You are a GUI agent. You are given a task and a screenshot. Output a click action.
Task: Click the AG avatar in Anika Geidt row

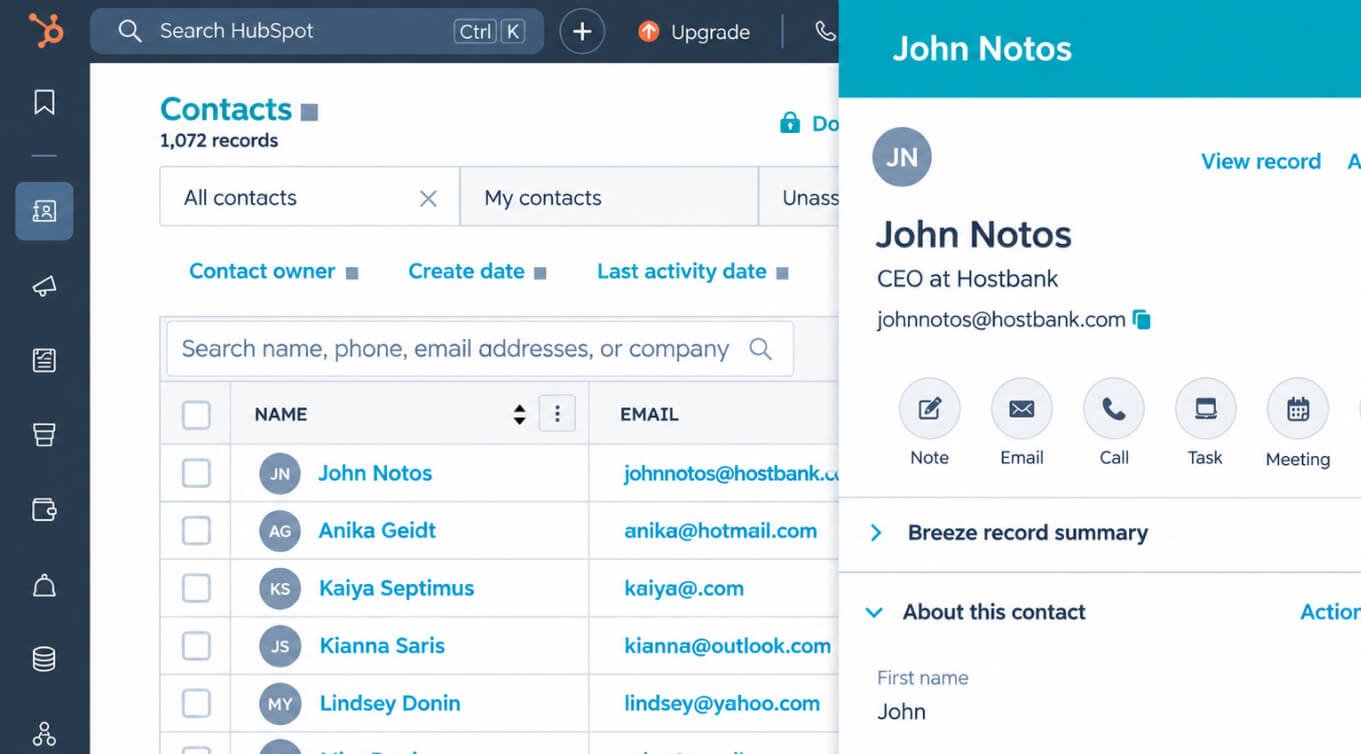(280, 531)
